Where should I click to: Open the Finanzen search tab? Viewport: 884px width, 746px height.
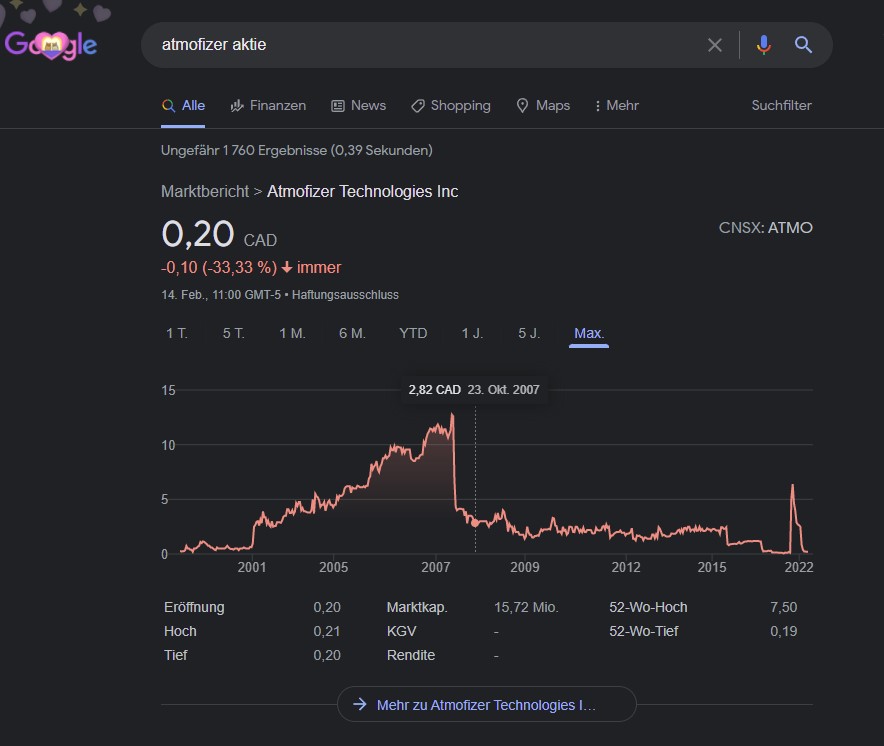[268, 106]
